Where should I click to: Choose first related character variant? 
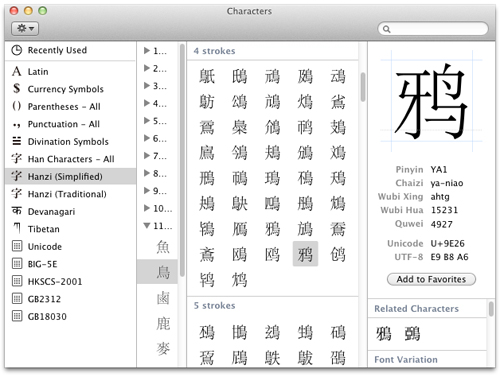point(384,334)
